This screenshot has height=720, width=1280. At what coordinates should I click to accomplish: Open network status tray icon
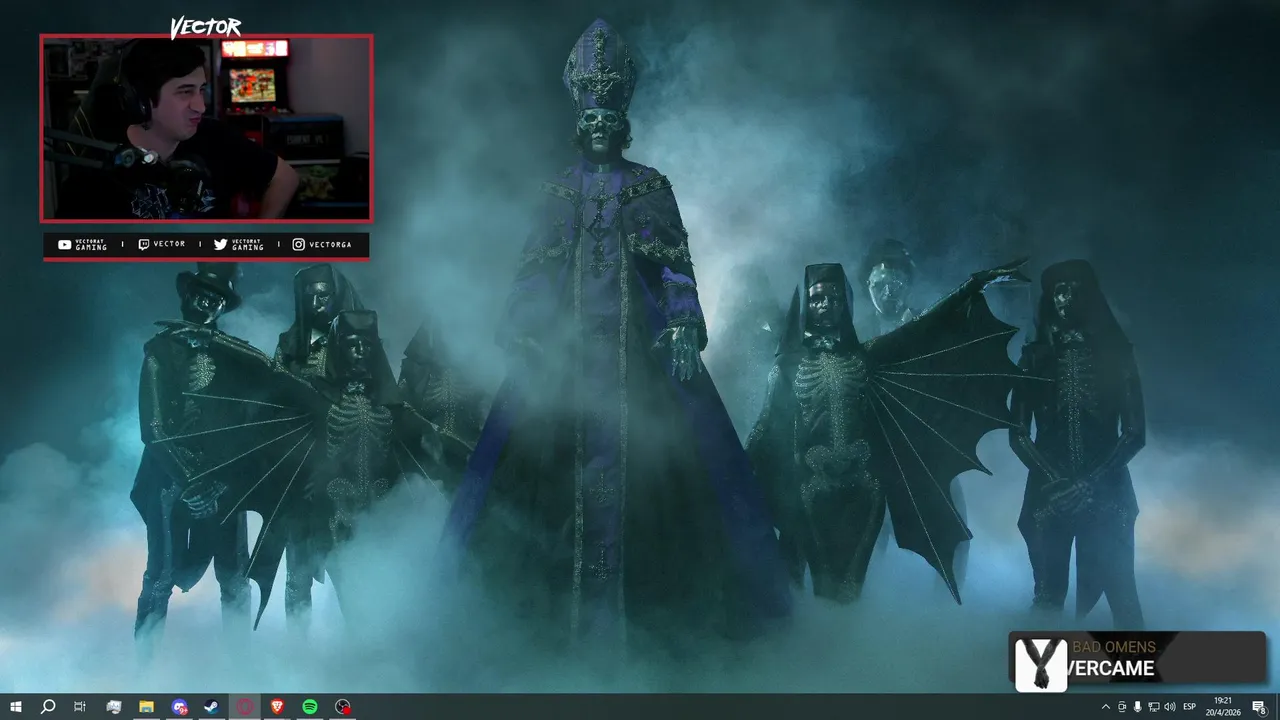tap(1153, 707)
